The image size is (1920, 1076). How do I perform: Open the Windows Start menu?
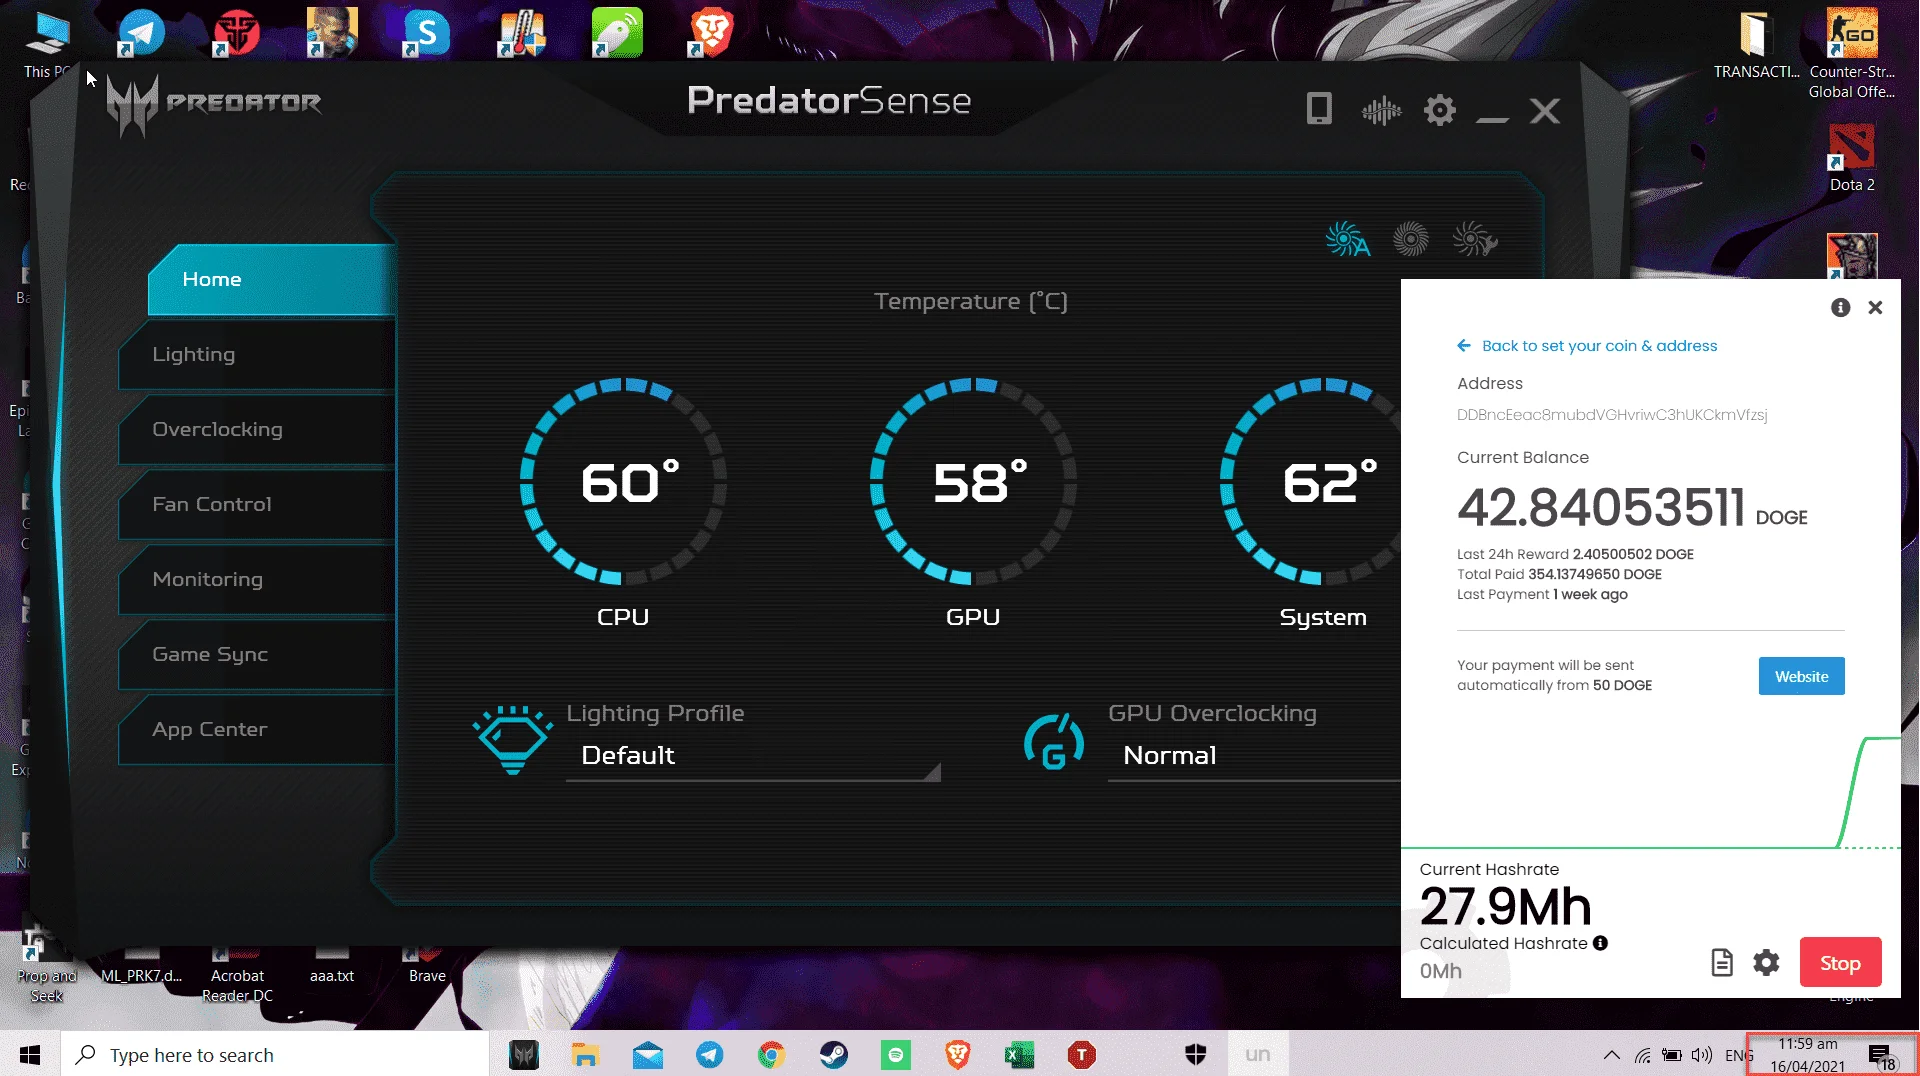30,1054
